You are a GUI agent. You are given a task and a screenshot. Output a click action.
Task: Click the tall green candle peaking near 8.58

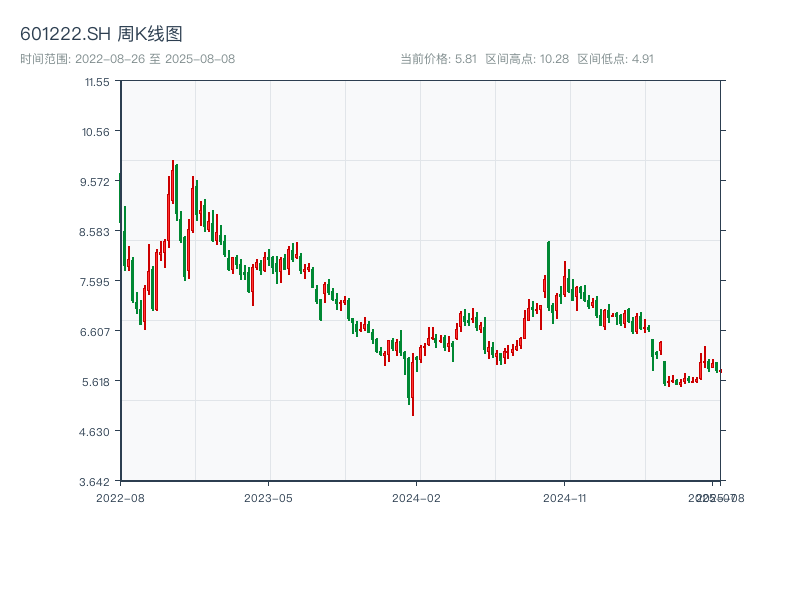(548, 275)
